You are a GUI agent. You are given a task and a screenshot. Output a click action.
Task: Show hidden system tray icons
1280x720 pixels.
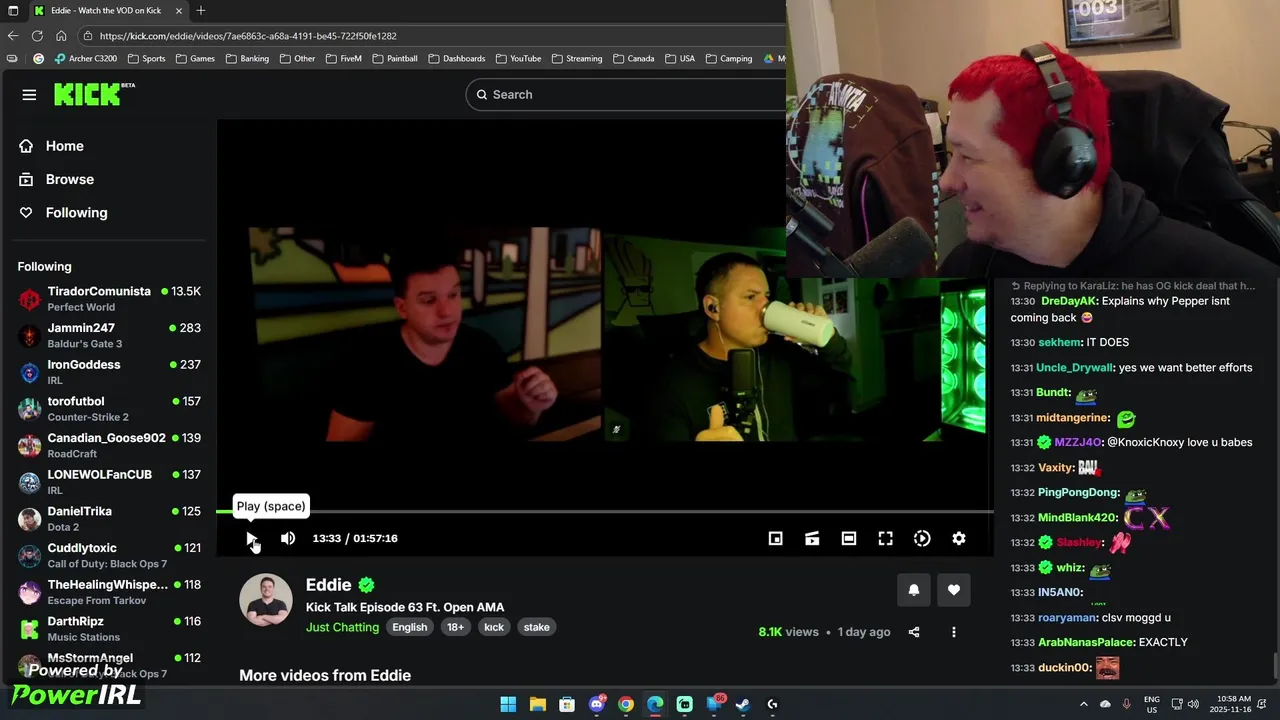pyautogui.click(x=1084, y=704)
